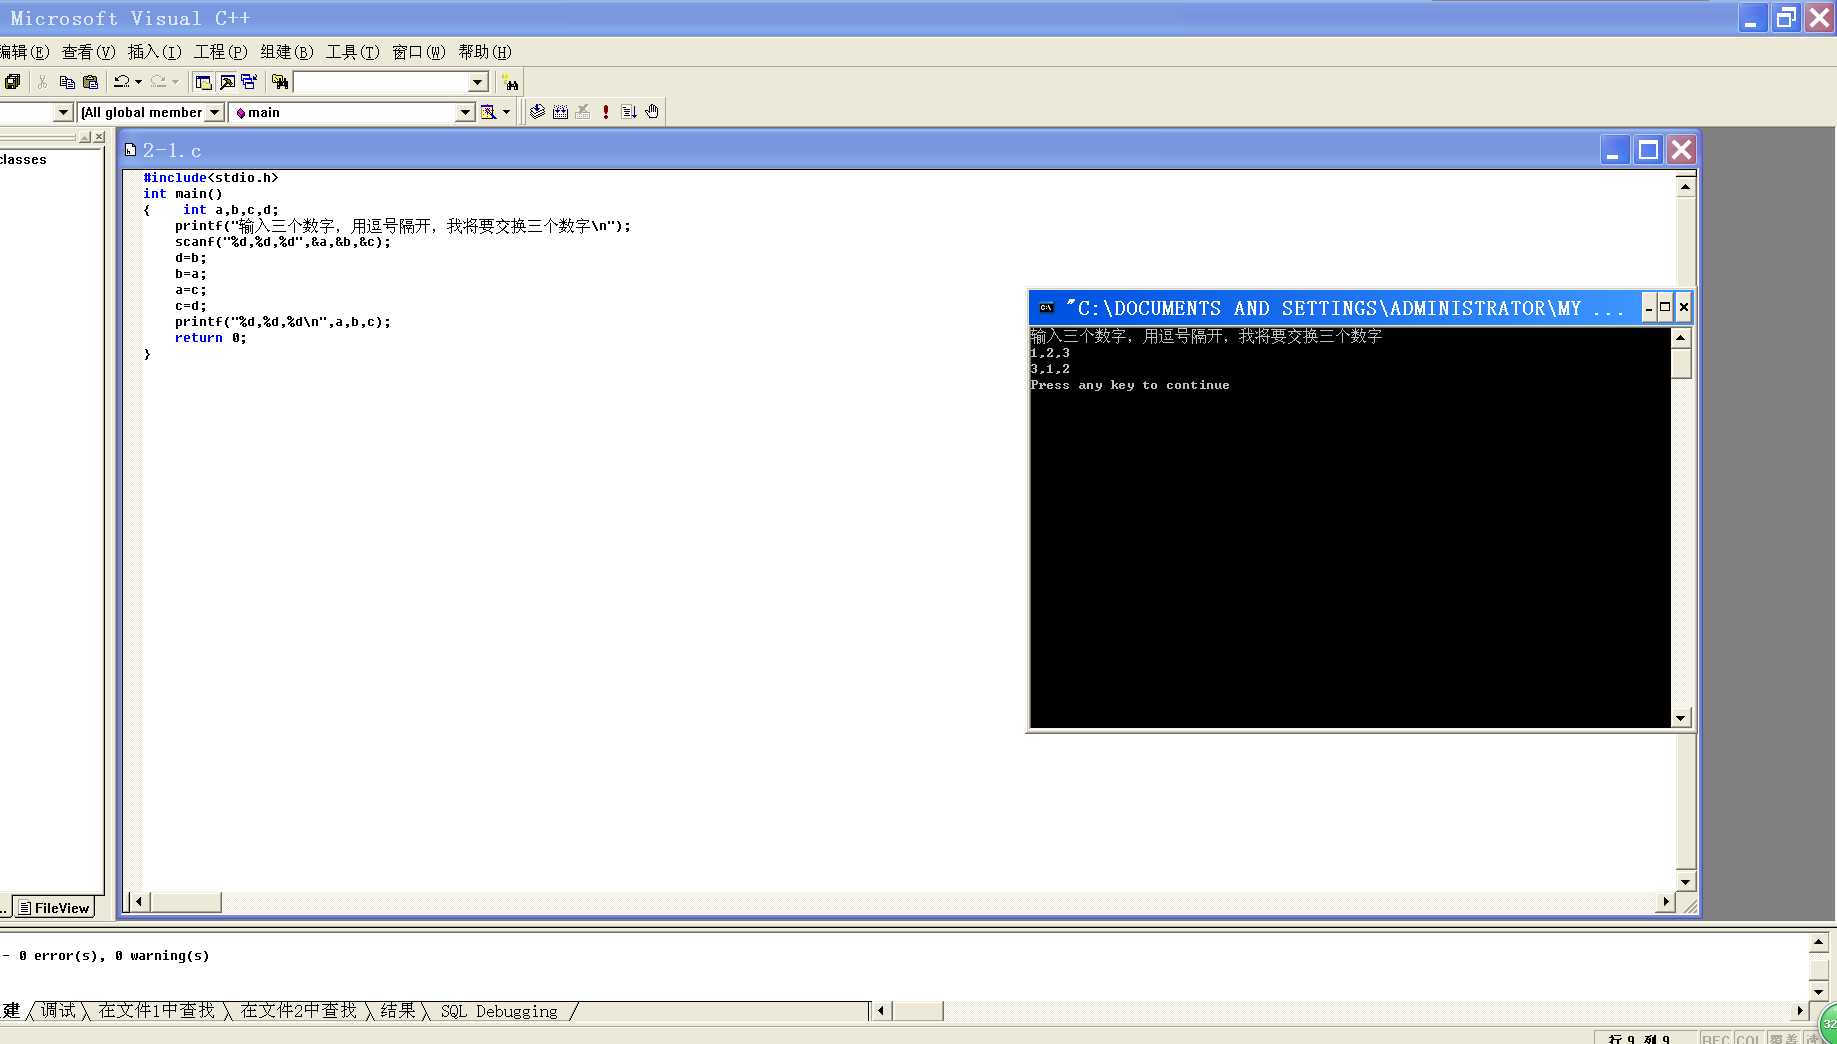Click the binoculars Search icon
The width and height of the screenshot is (1837, 1044).
510,82
